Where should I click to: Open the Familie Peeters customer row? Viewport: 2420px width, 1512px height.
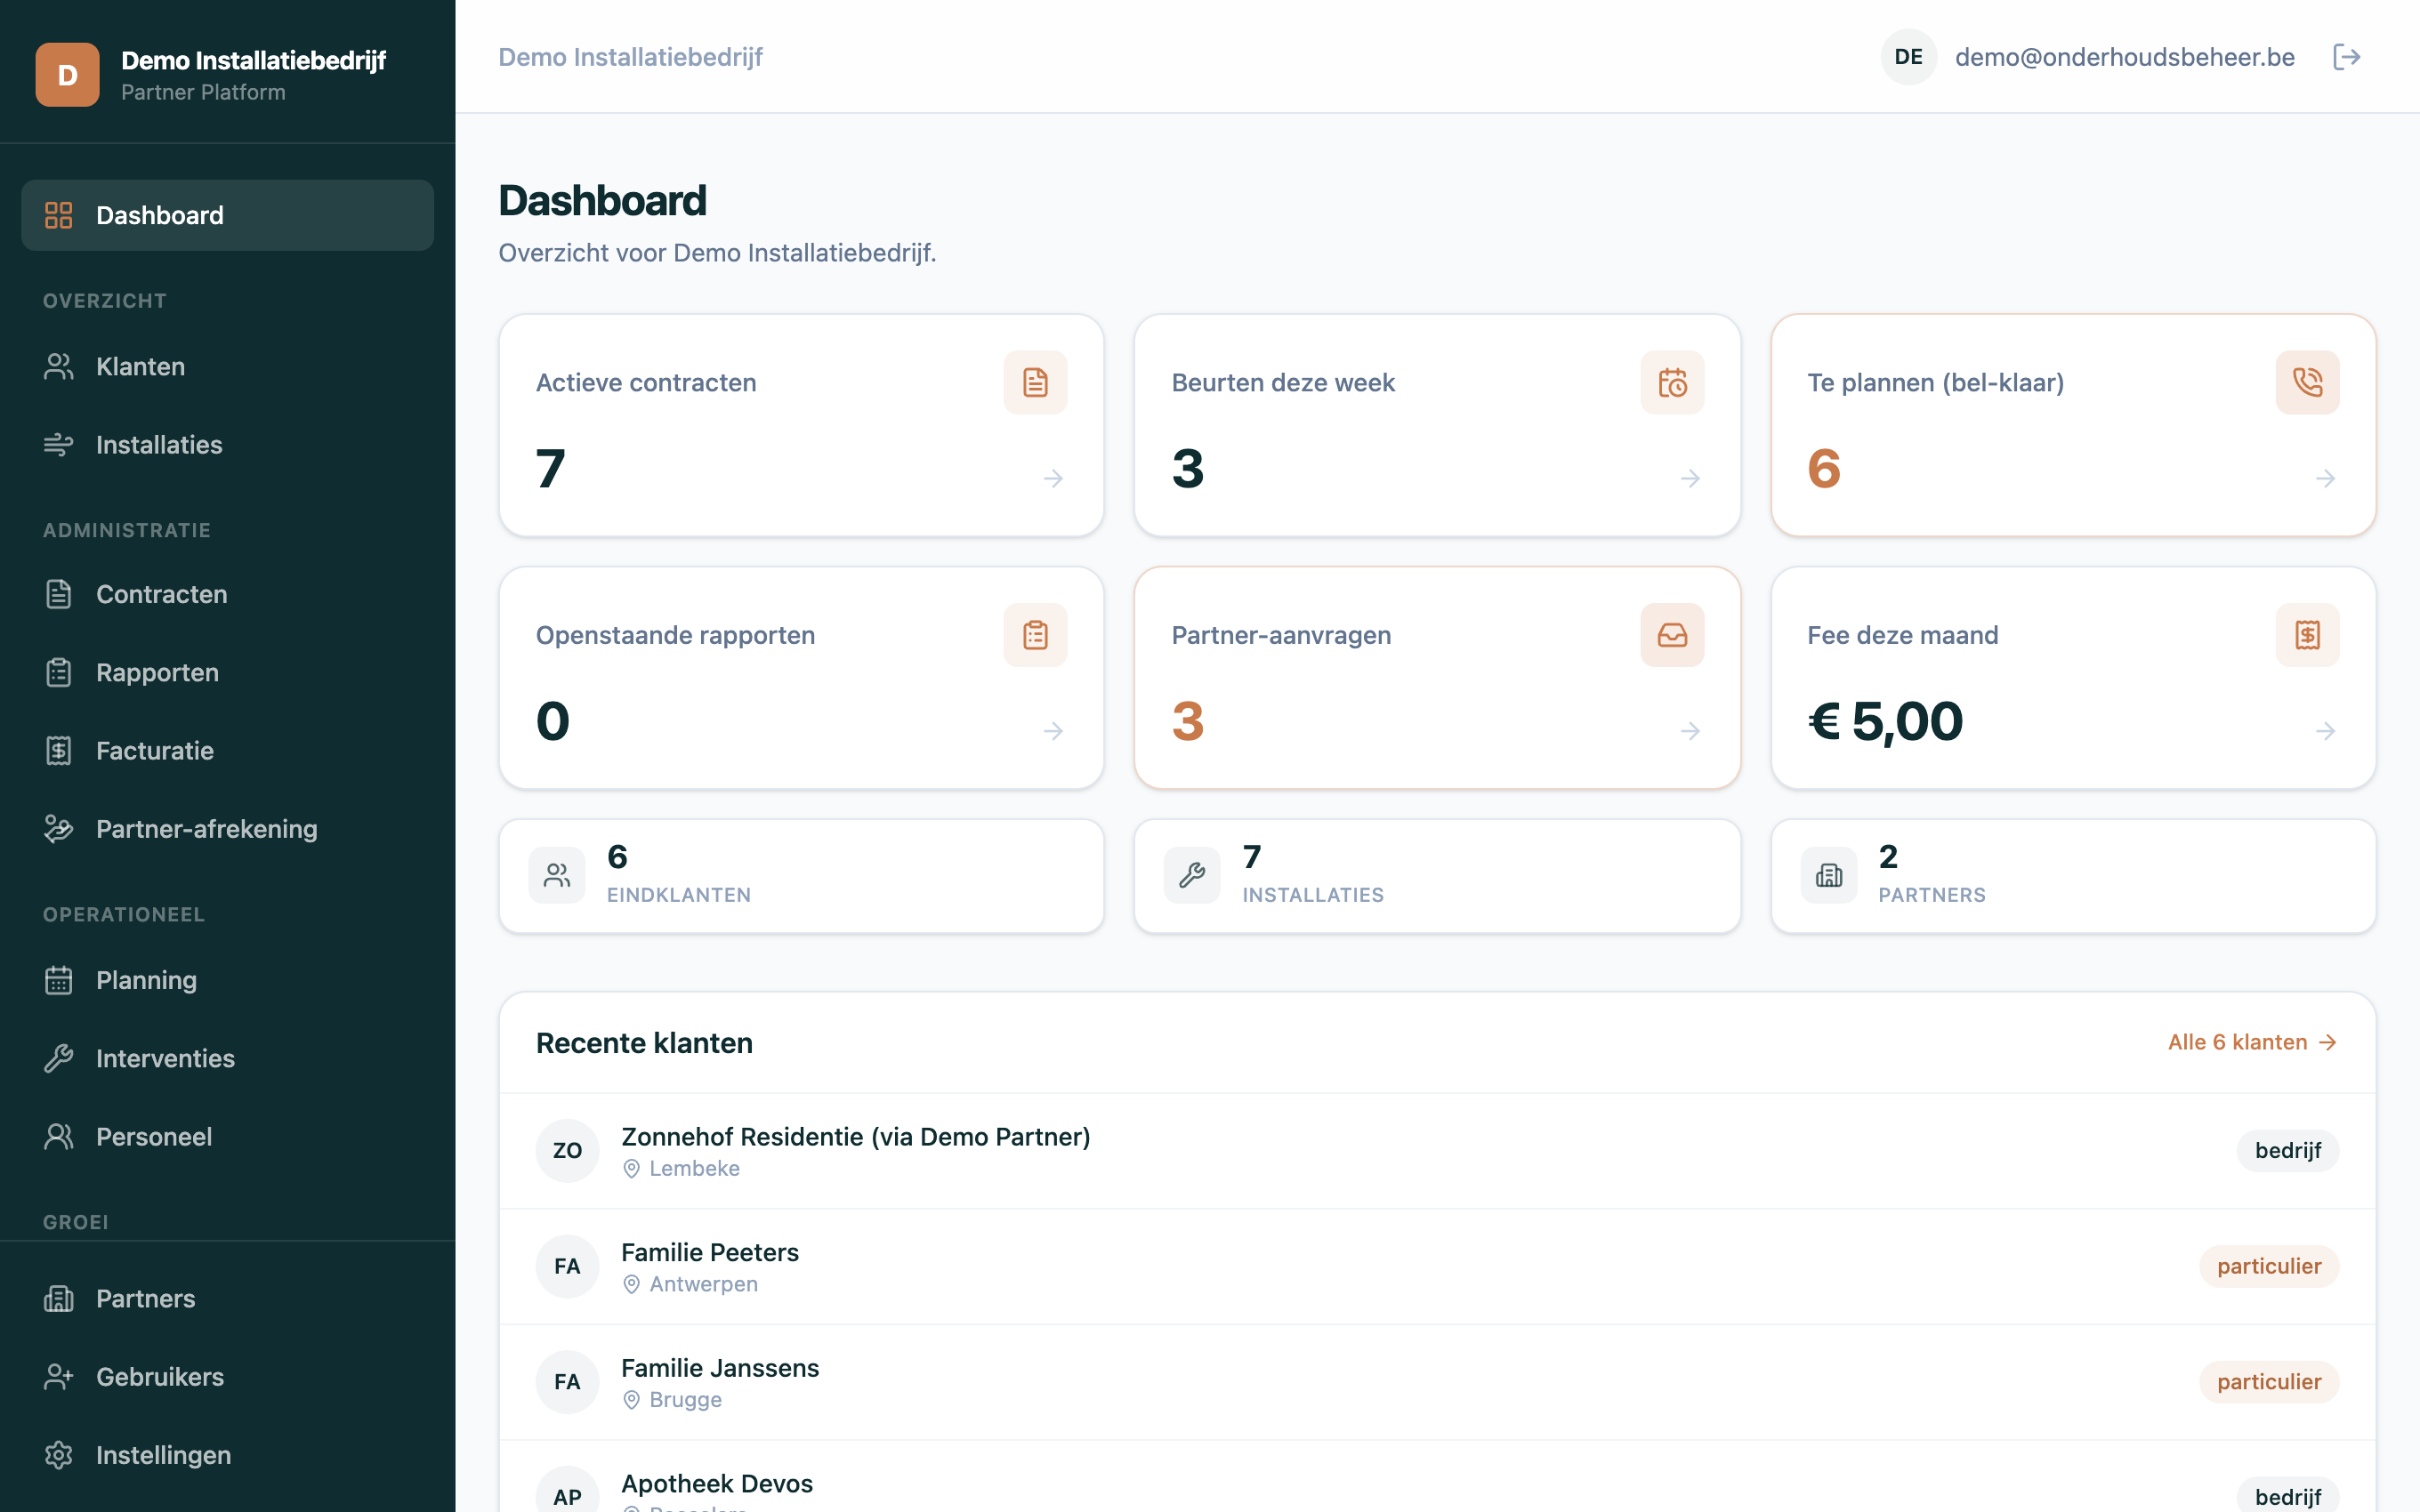click(1437, 1267)
